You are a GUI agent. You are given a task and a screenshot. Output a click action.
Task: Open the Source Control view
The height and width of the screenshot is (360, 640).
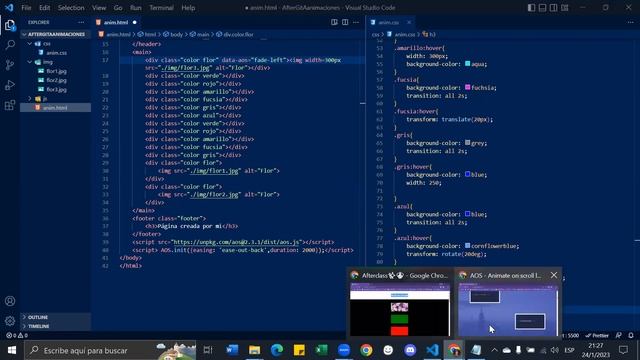point(10,65)
